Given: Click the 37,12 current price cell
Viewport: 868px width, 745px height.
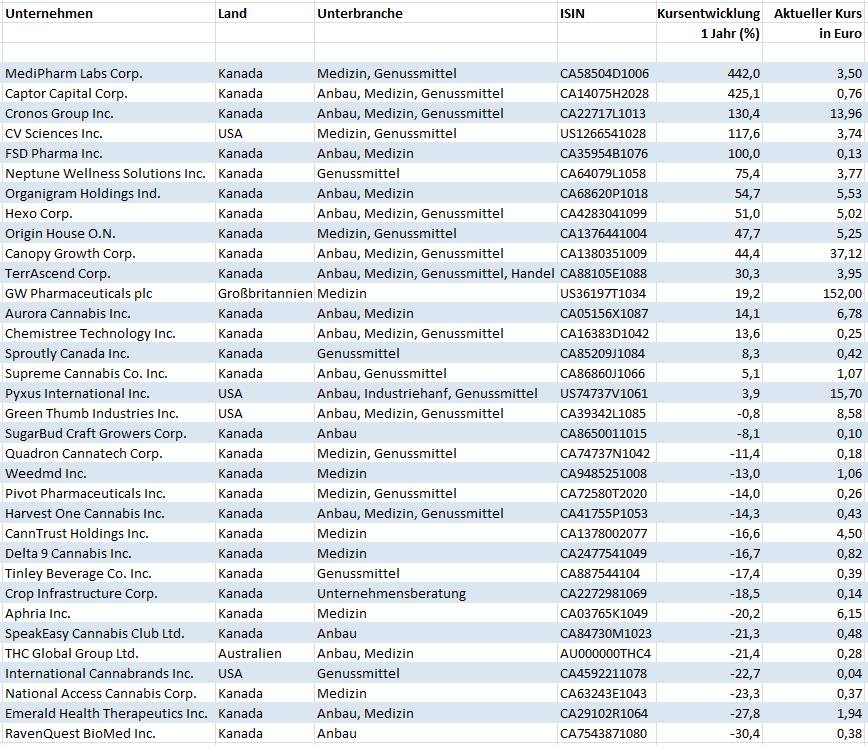Looking at the screenshot, I should pyautogui.click(x=814, y=253).
